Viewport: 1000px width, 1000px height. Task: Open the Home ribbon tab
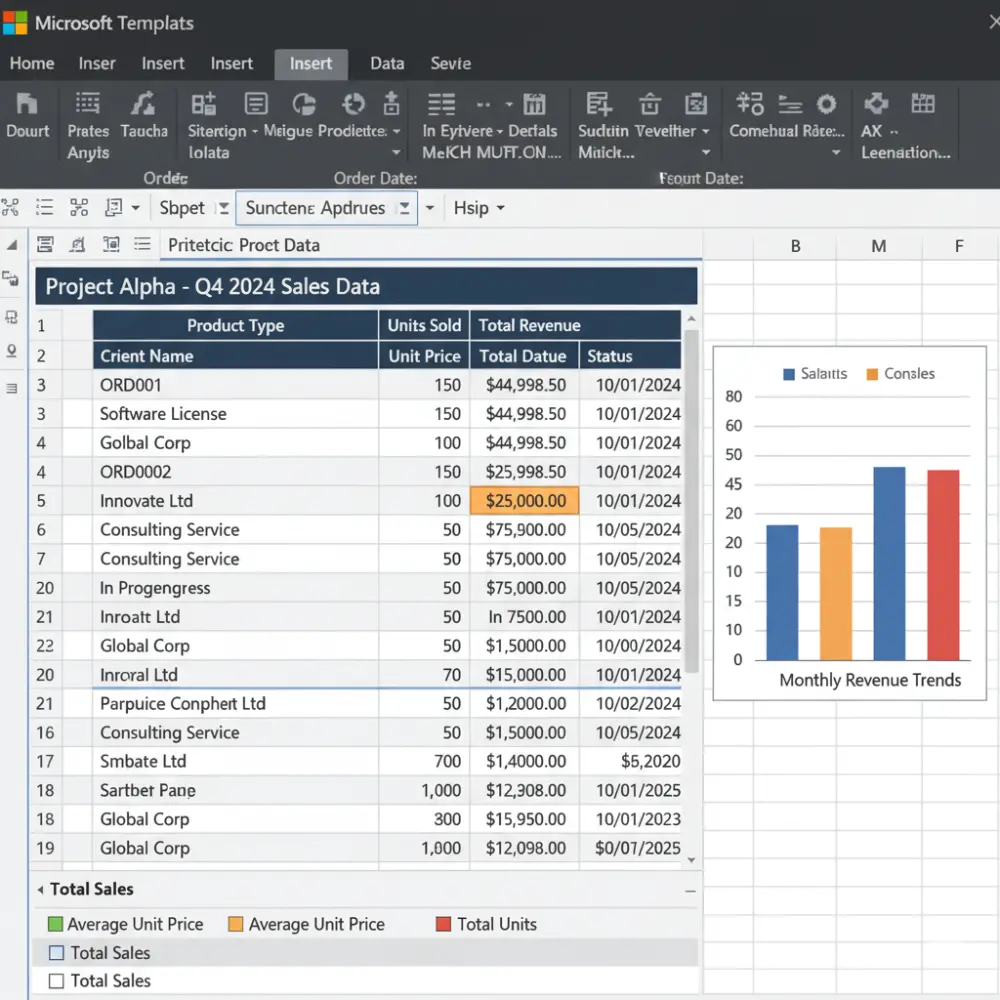click(31, 63)
